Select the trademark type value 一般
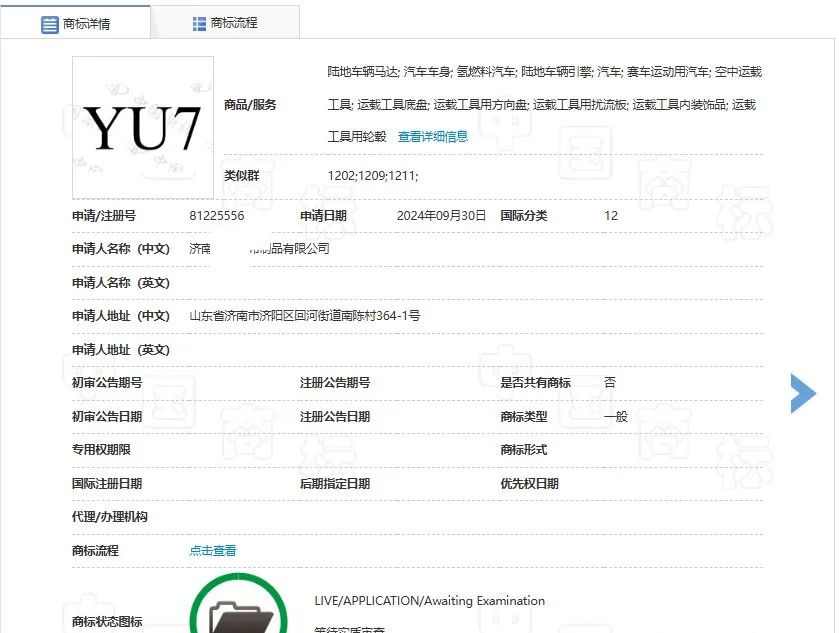 pyautogui.click(x=616, y=416)
